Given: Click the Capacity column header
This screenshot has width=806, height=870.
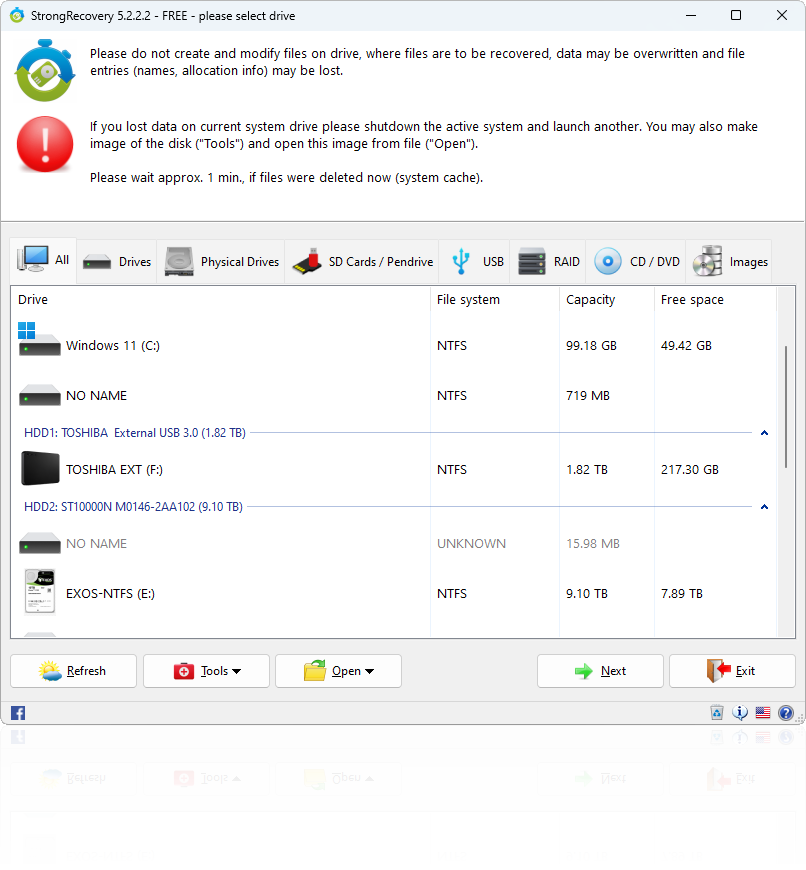Looking at the screenshot, I should [607, 300].
